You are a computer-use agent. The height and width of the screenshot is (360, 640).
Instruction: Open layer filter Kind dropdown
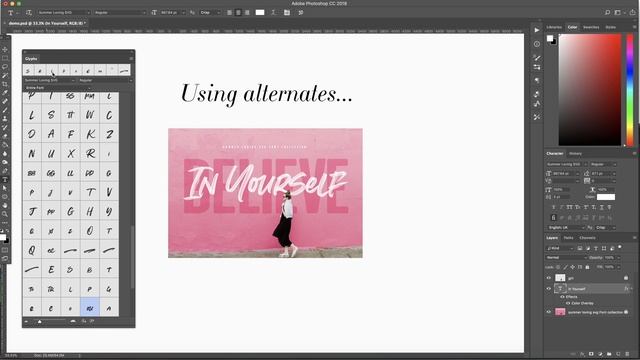coord(560,248)
